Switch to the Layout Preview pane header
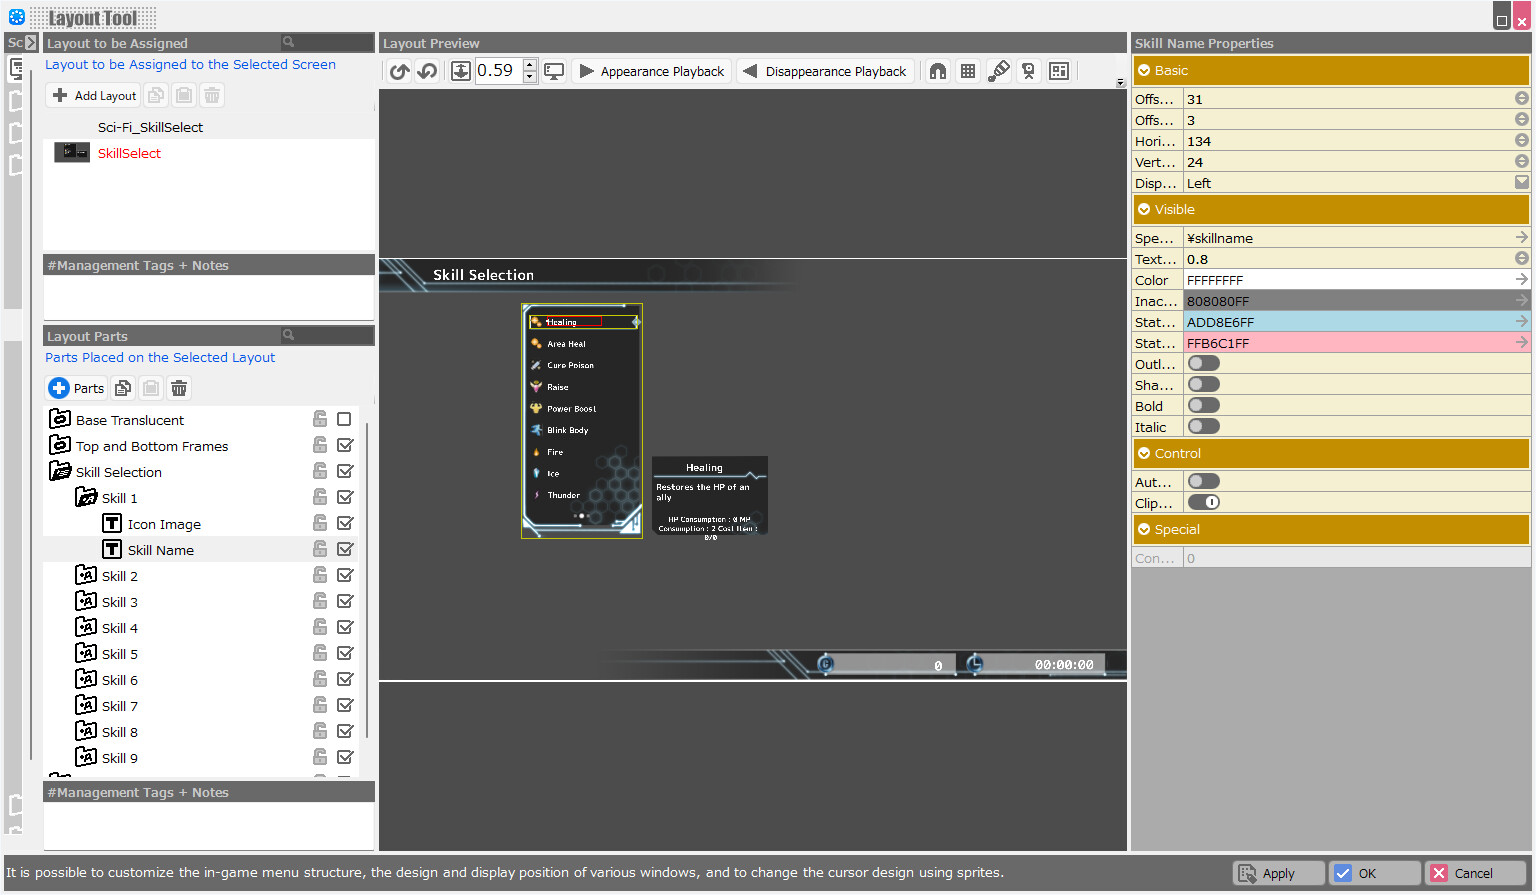This screenshot has height=895, width=1536. click(x=430, y=43)
